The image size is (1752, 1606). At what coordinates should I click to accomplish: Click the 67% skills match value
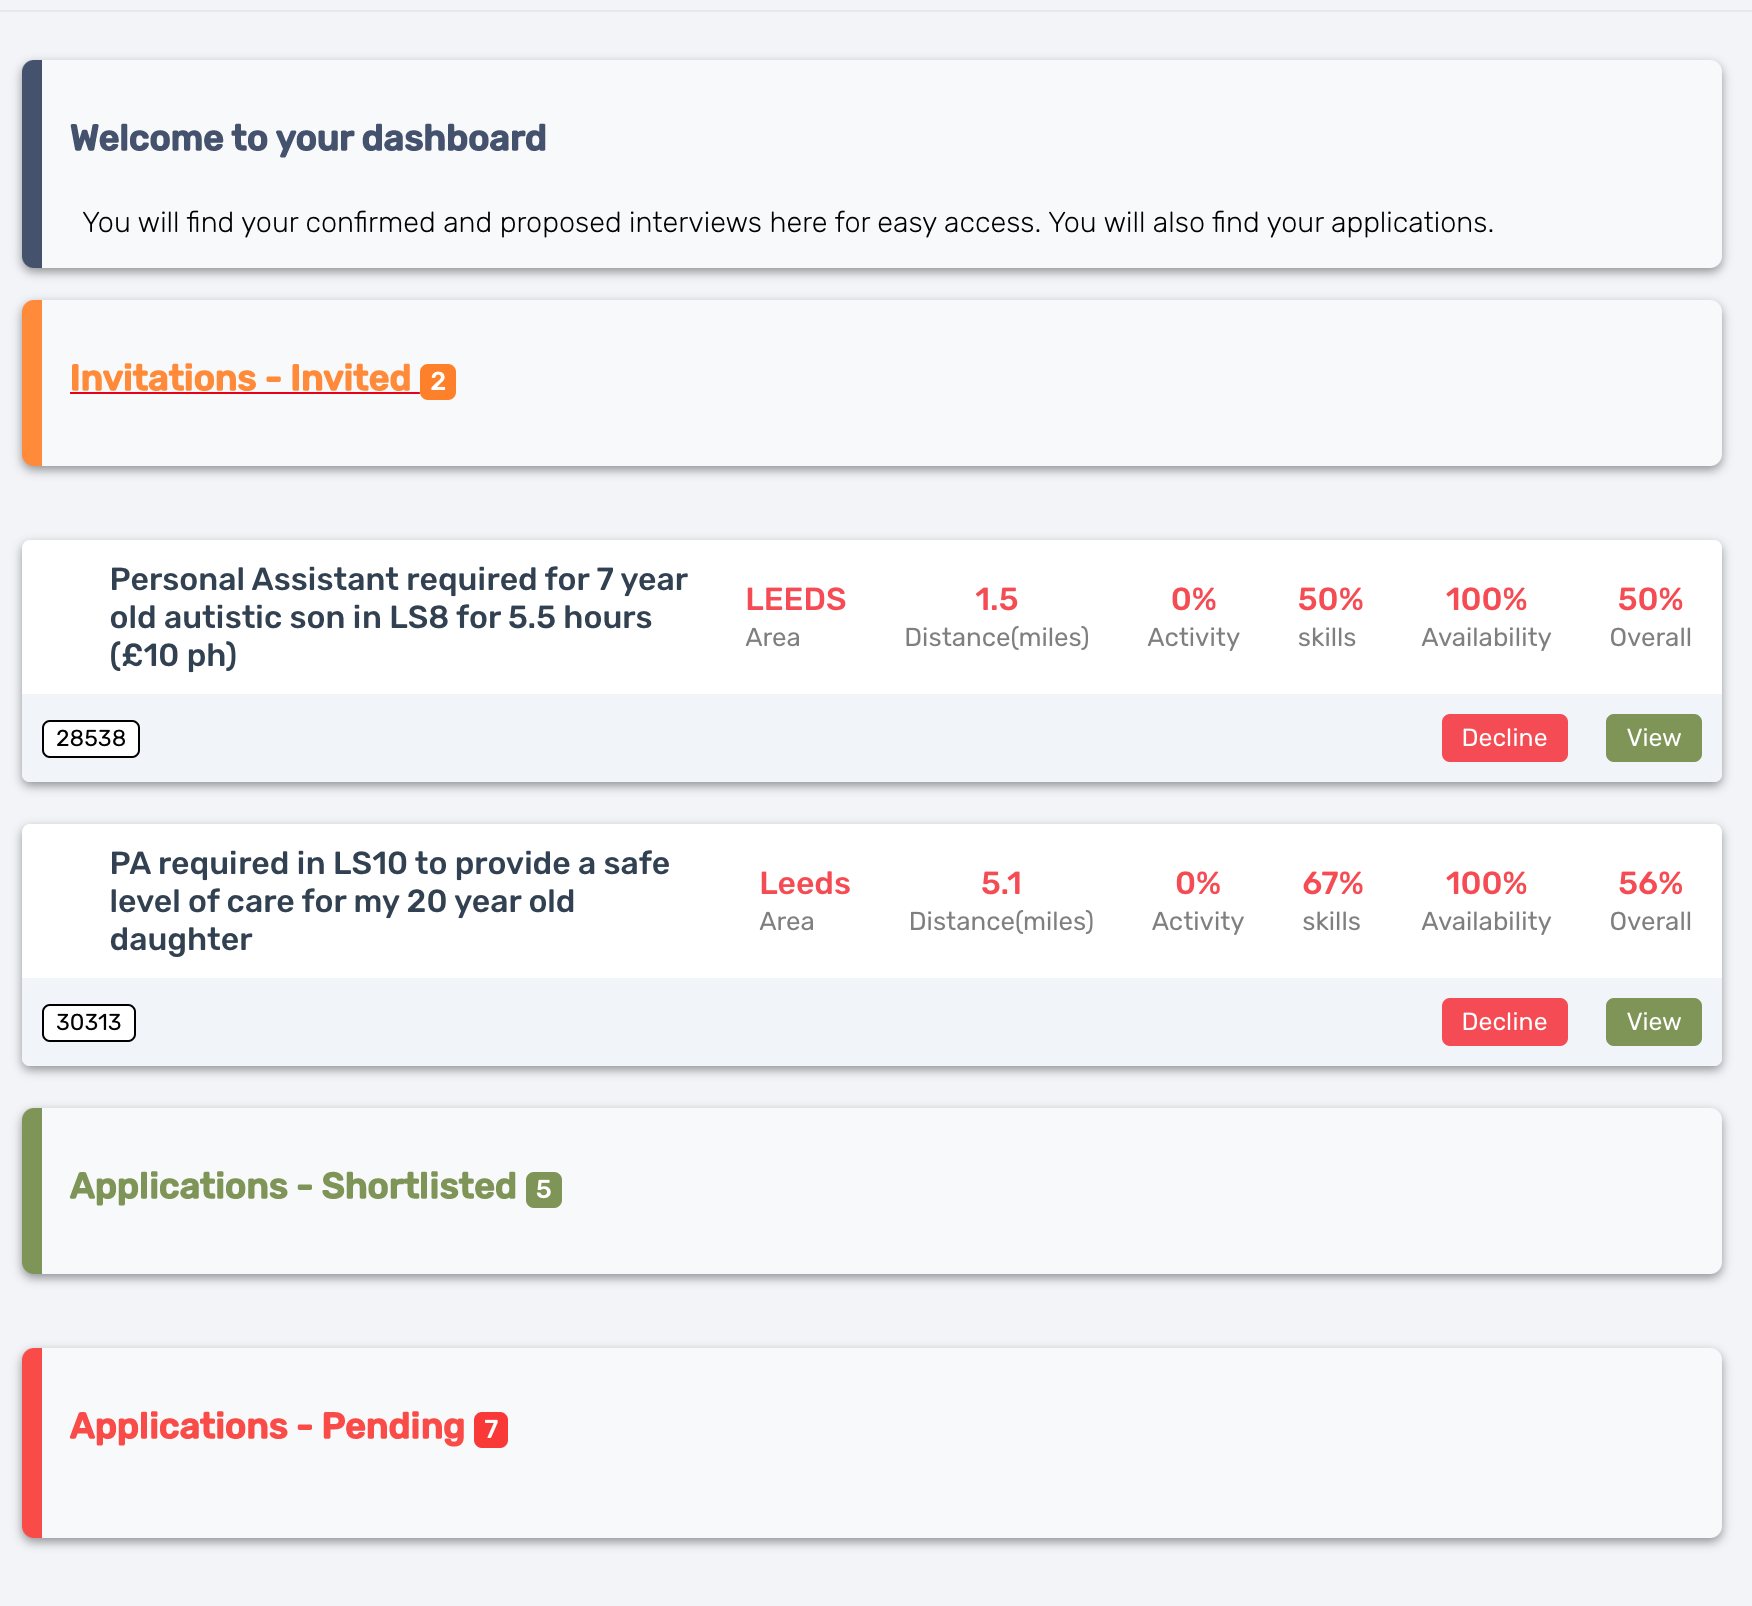[x=1332, y=884]
